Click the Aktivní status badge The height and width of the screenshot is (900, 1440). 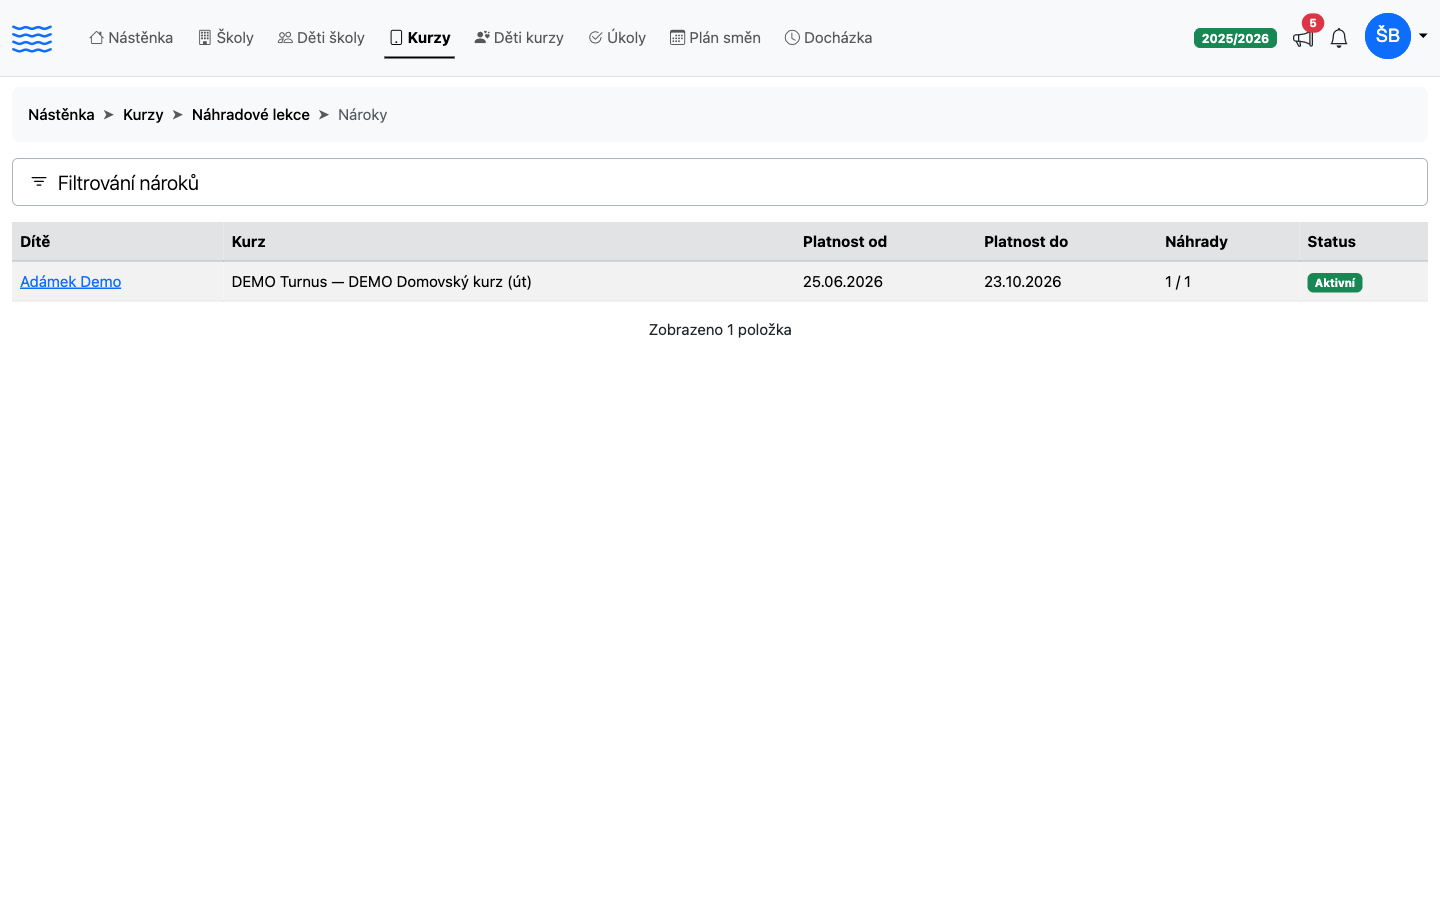[x=1335, y=283]
